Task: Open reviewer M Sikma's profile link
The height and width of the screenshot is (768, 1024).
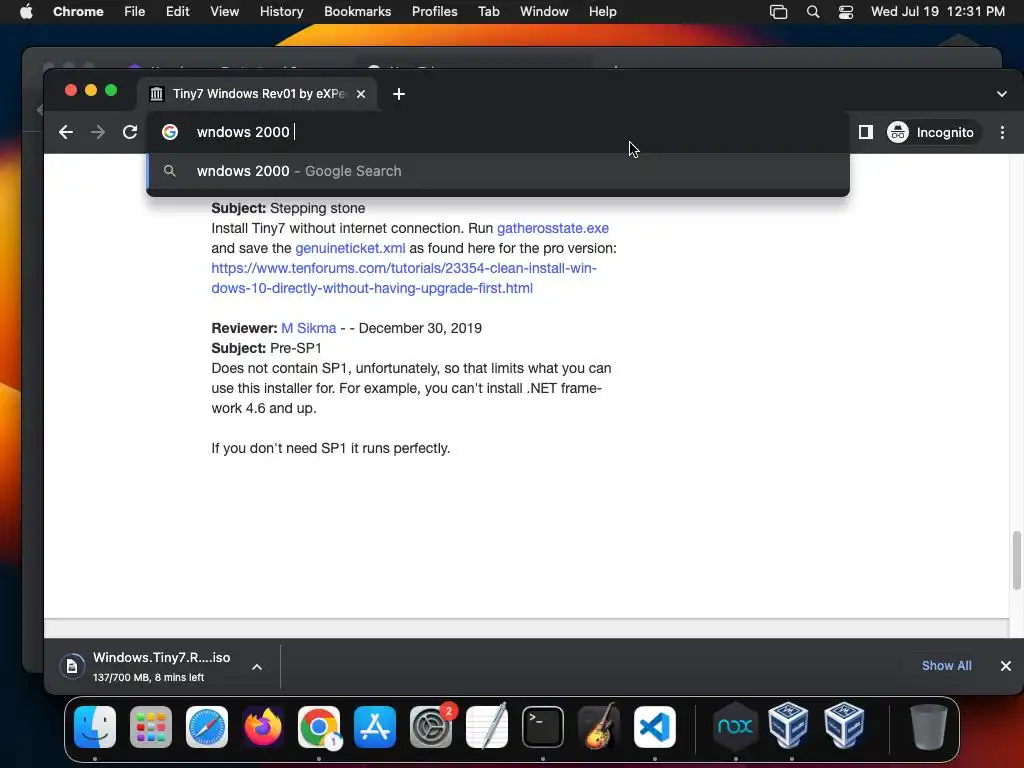Action: [308, 328]
